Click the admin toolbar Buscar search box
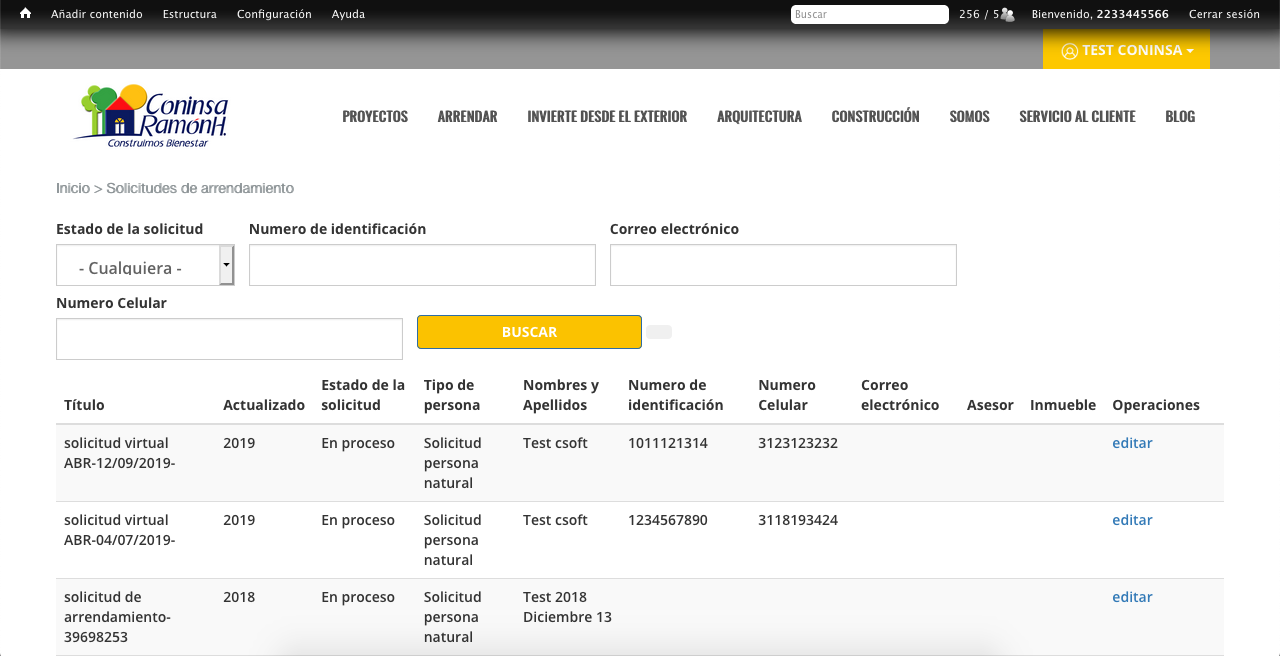Screen dimensions: 1280x656 click(869, 15)
